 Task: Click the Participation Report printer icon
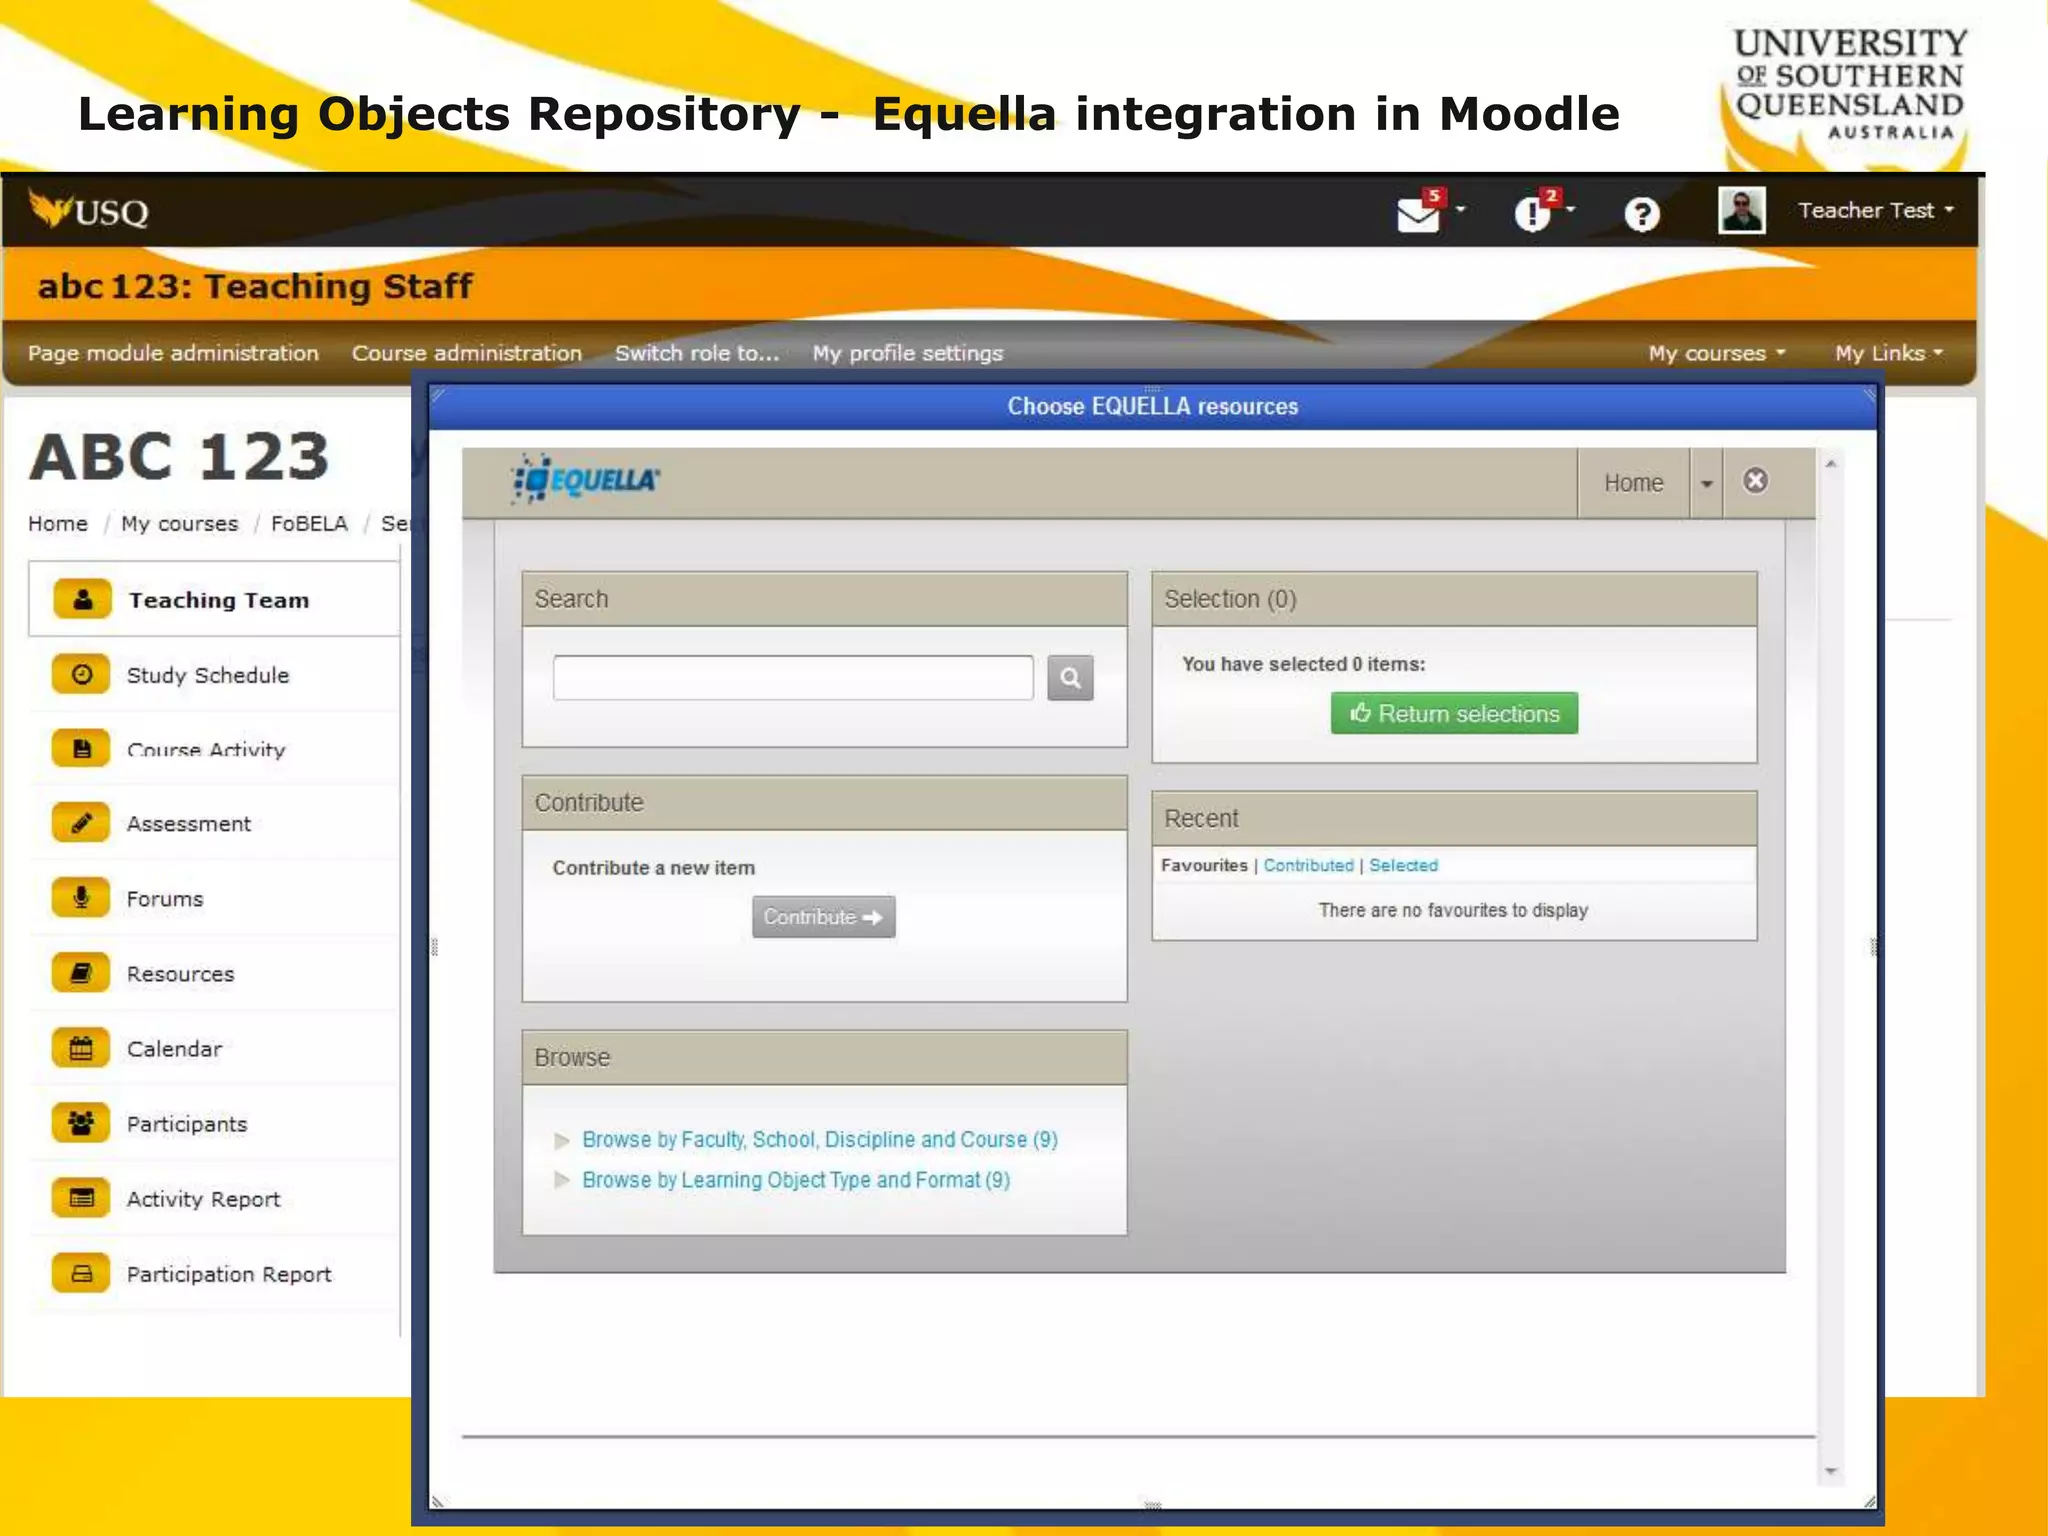[x=82, y=1273]
